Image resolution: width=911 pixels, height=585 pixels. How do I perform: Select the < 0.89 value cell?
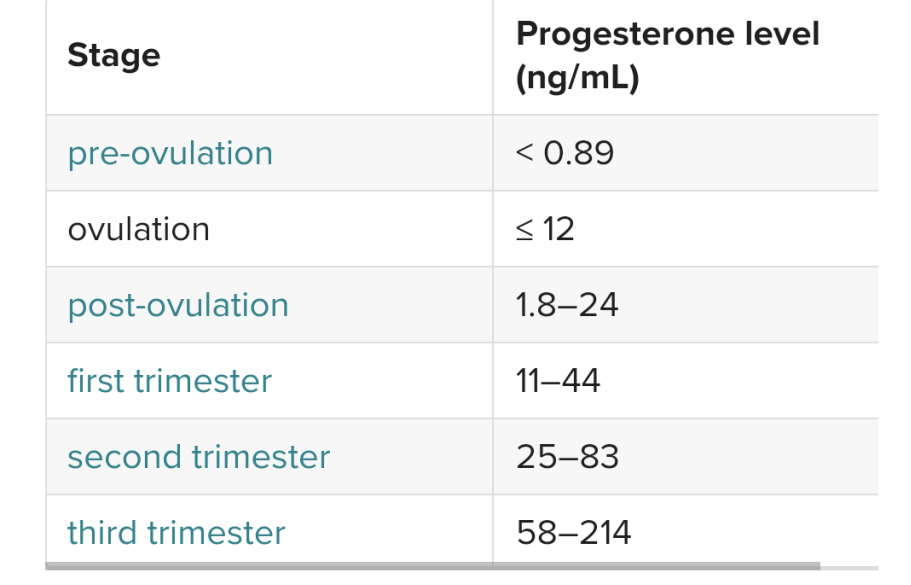[x=686, y=153]
